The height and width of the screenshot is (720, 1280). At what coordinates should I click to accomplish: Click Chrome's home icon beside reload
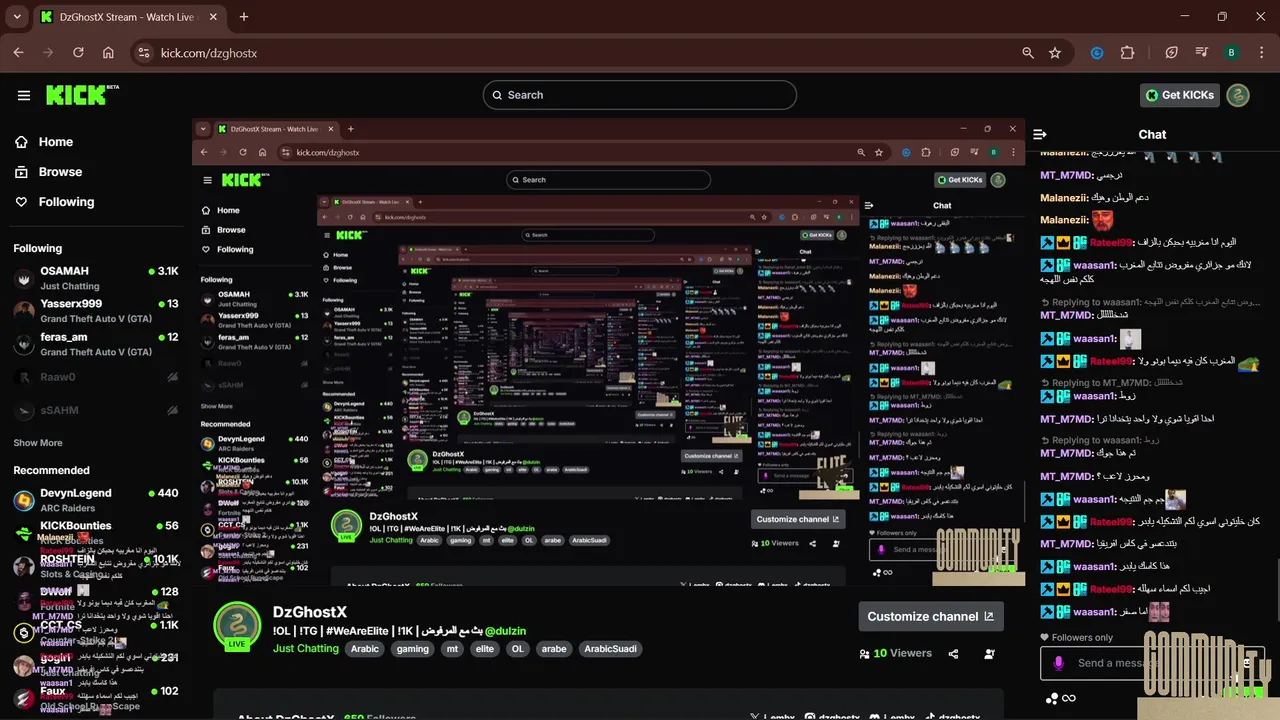pyautogui.click(x=108, y=53)
